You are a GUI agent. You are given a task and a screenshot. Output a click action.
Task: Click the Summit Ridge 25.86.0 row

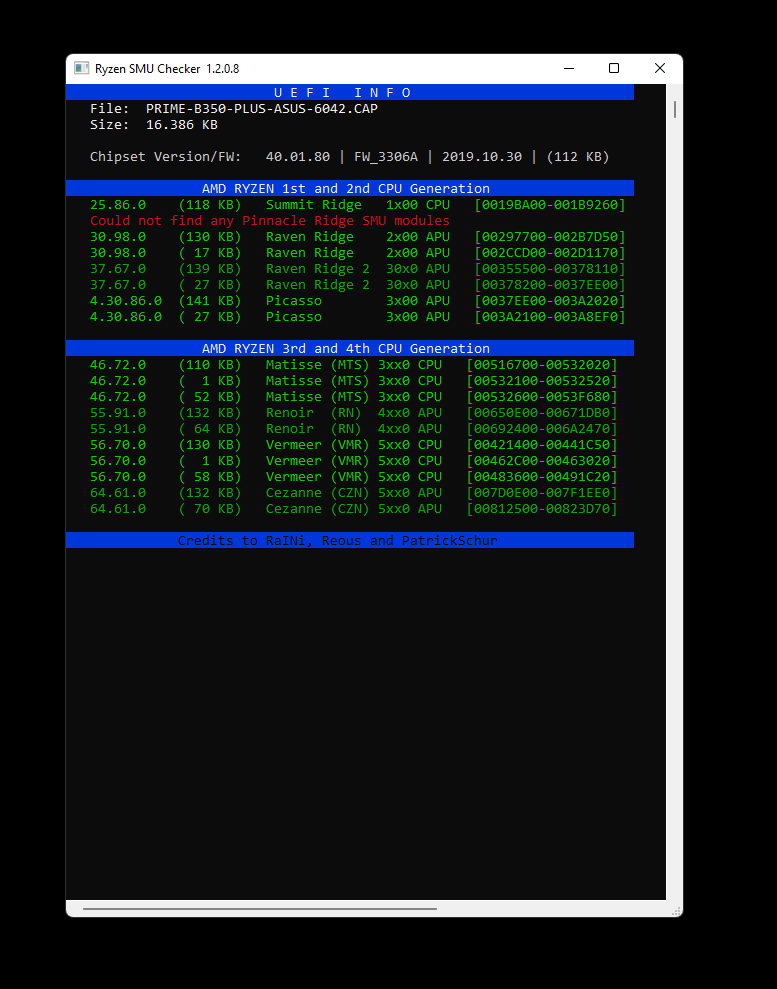click(x=358, y=205)
